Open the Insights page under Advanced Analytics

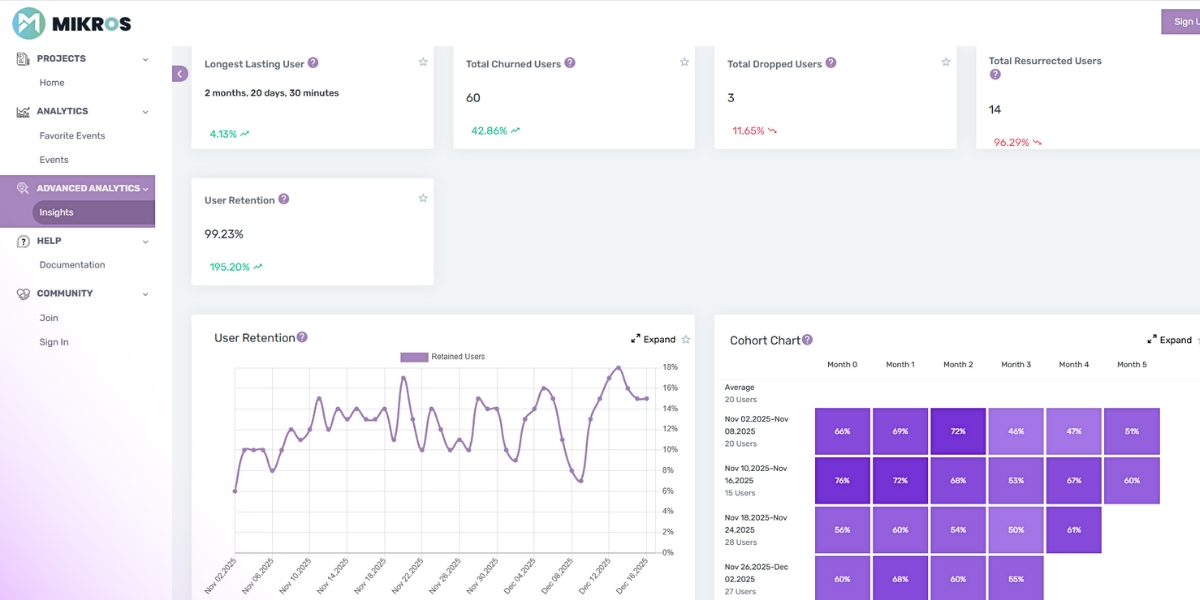(55, 212)
